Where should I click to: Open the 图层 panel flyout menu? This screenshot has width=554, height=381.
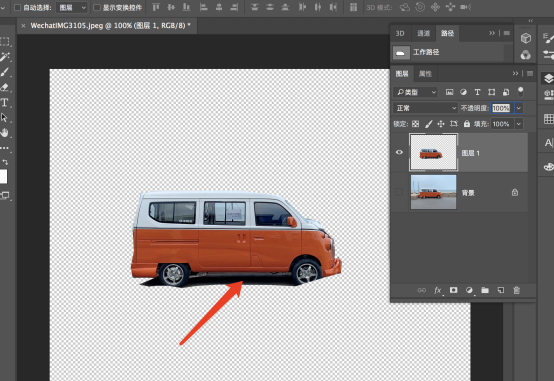point(530,74)
